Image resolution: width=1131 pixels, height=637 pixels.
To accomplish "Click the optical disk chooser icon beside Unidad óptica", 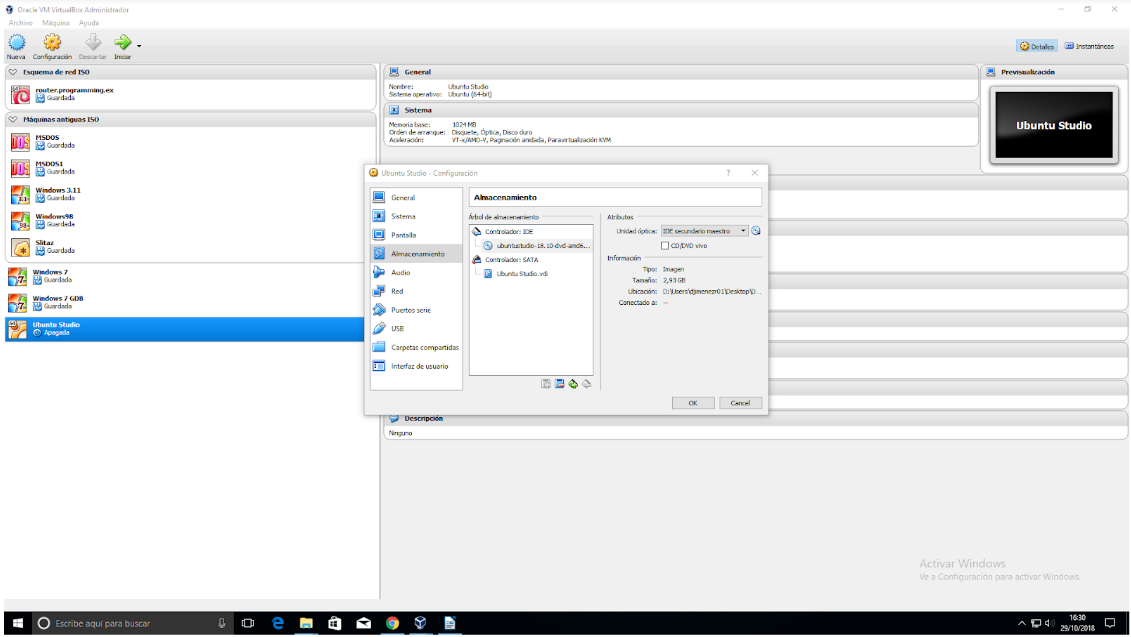I will [756, 231].
